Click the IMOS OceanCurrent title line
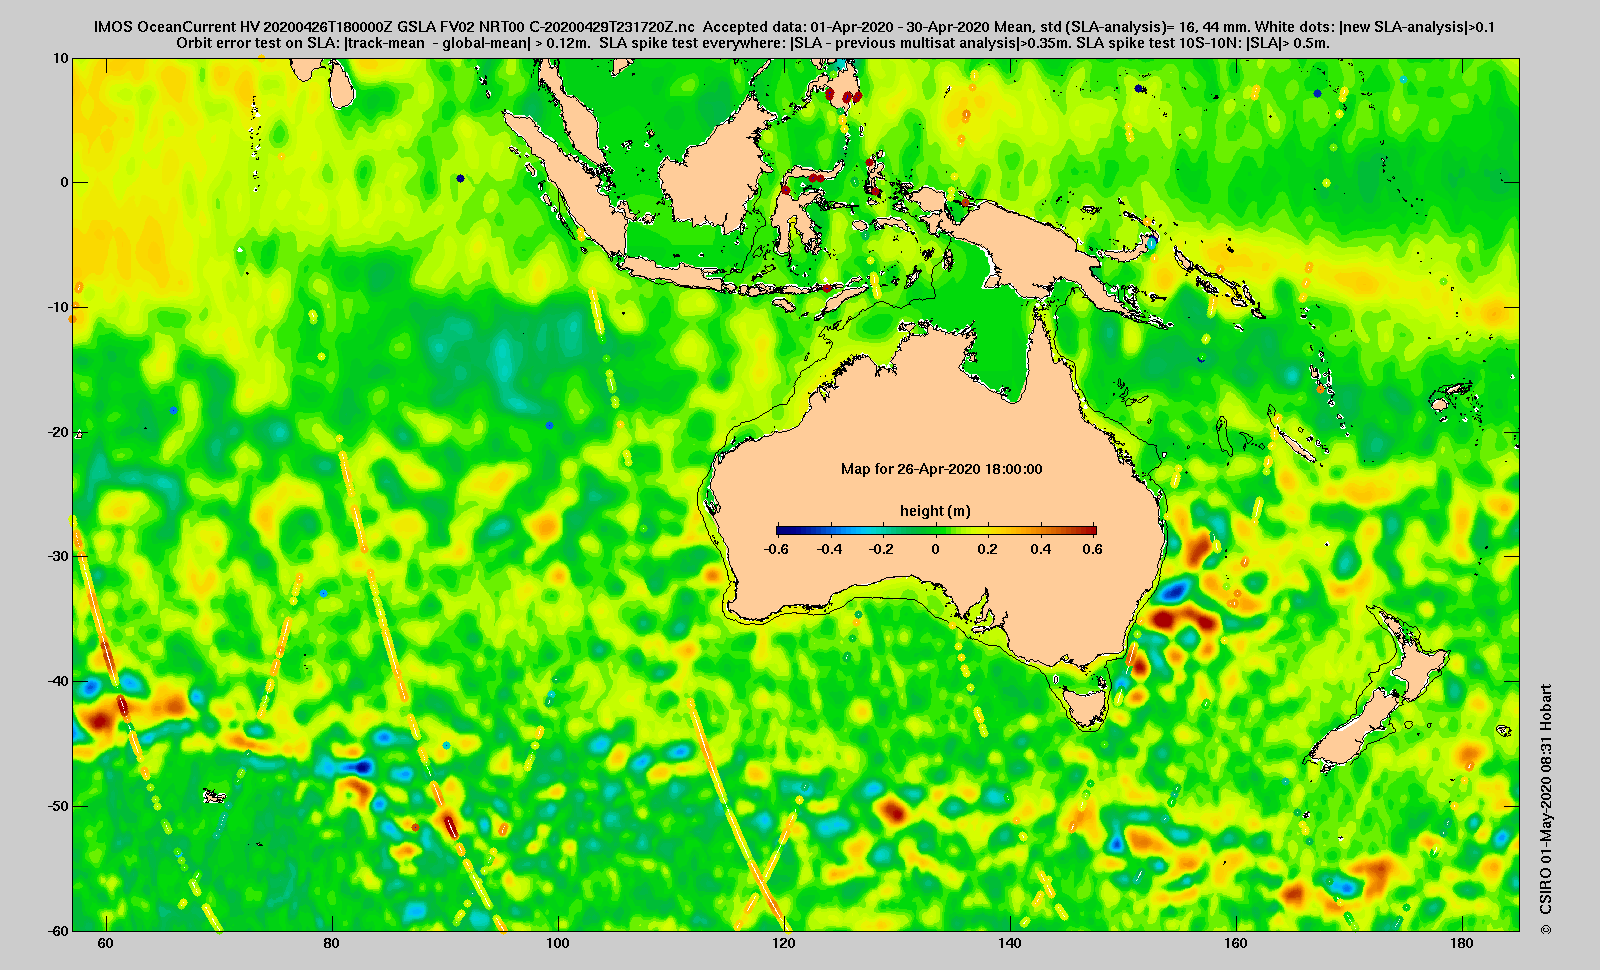The width and height of the screenshot is (1600, 970). (794, 27)
